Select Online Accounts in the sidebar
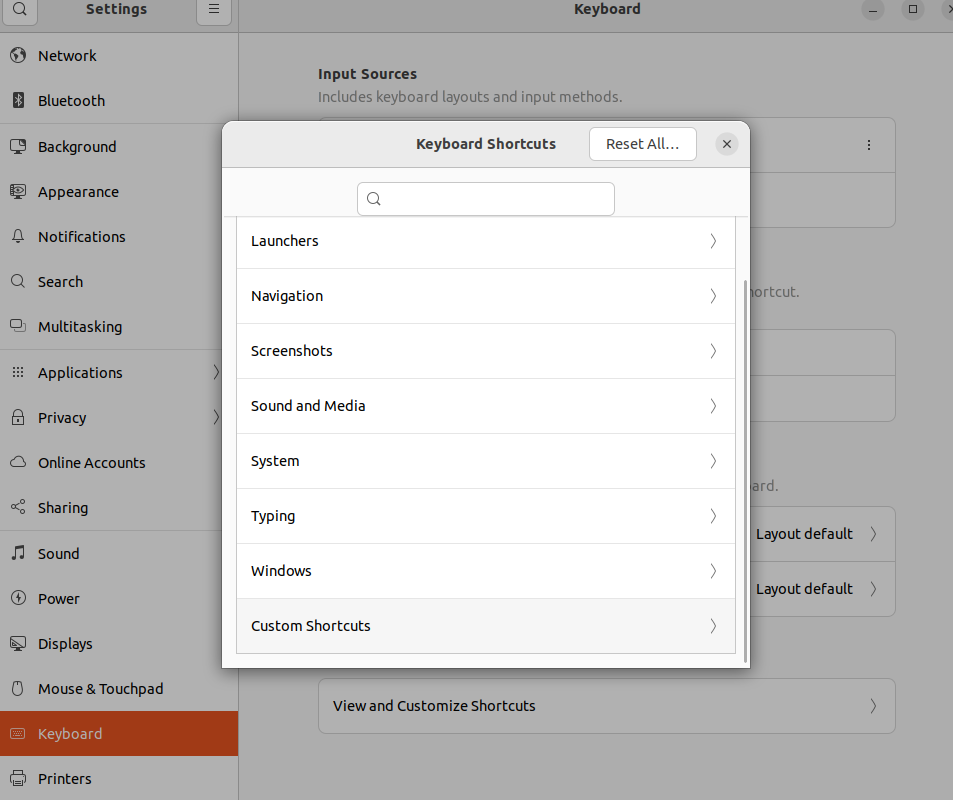This screenshot has width=953, height=800. (x=119, y=463)
